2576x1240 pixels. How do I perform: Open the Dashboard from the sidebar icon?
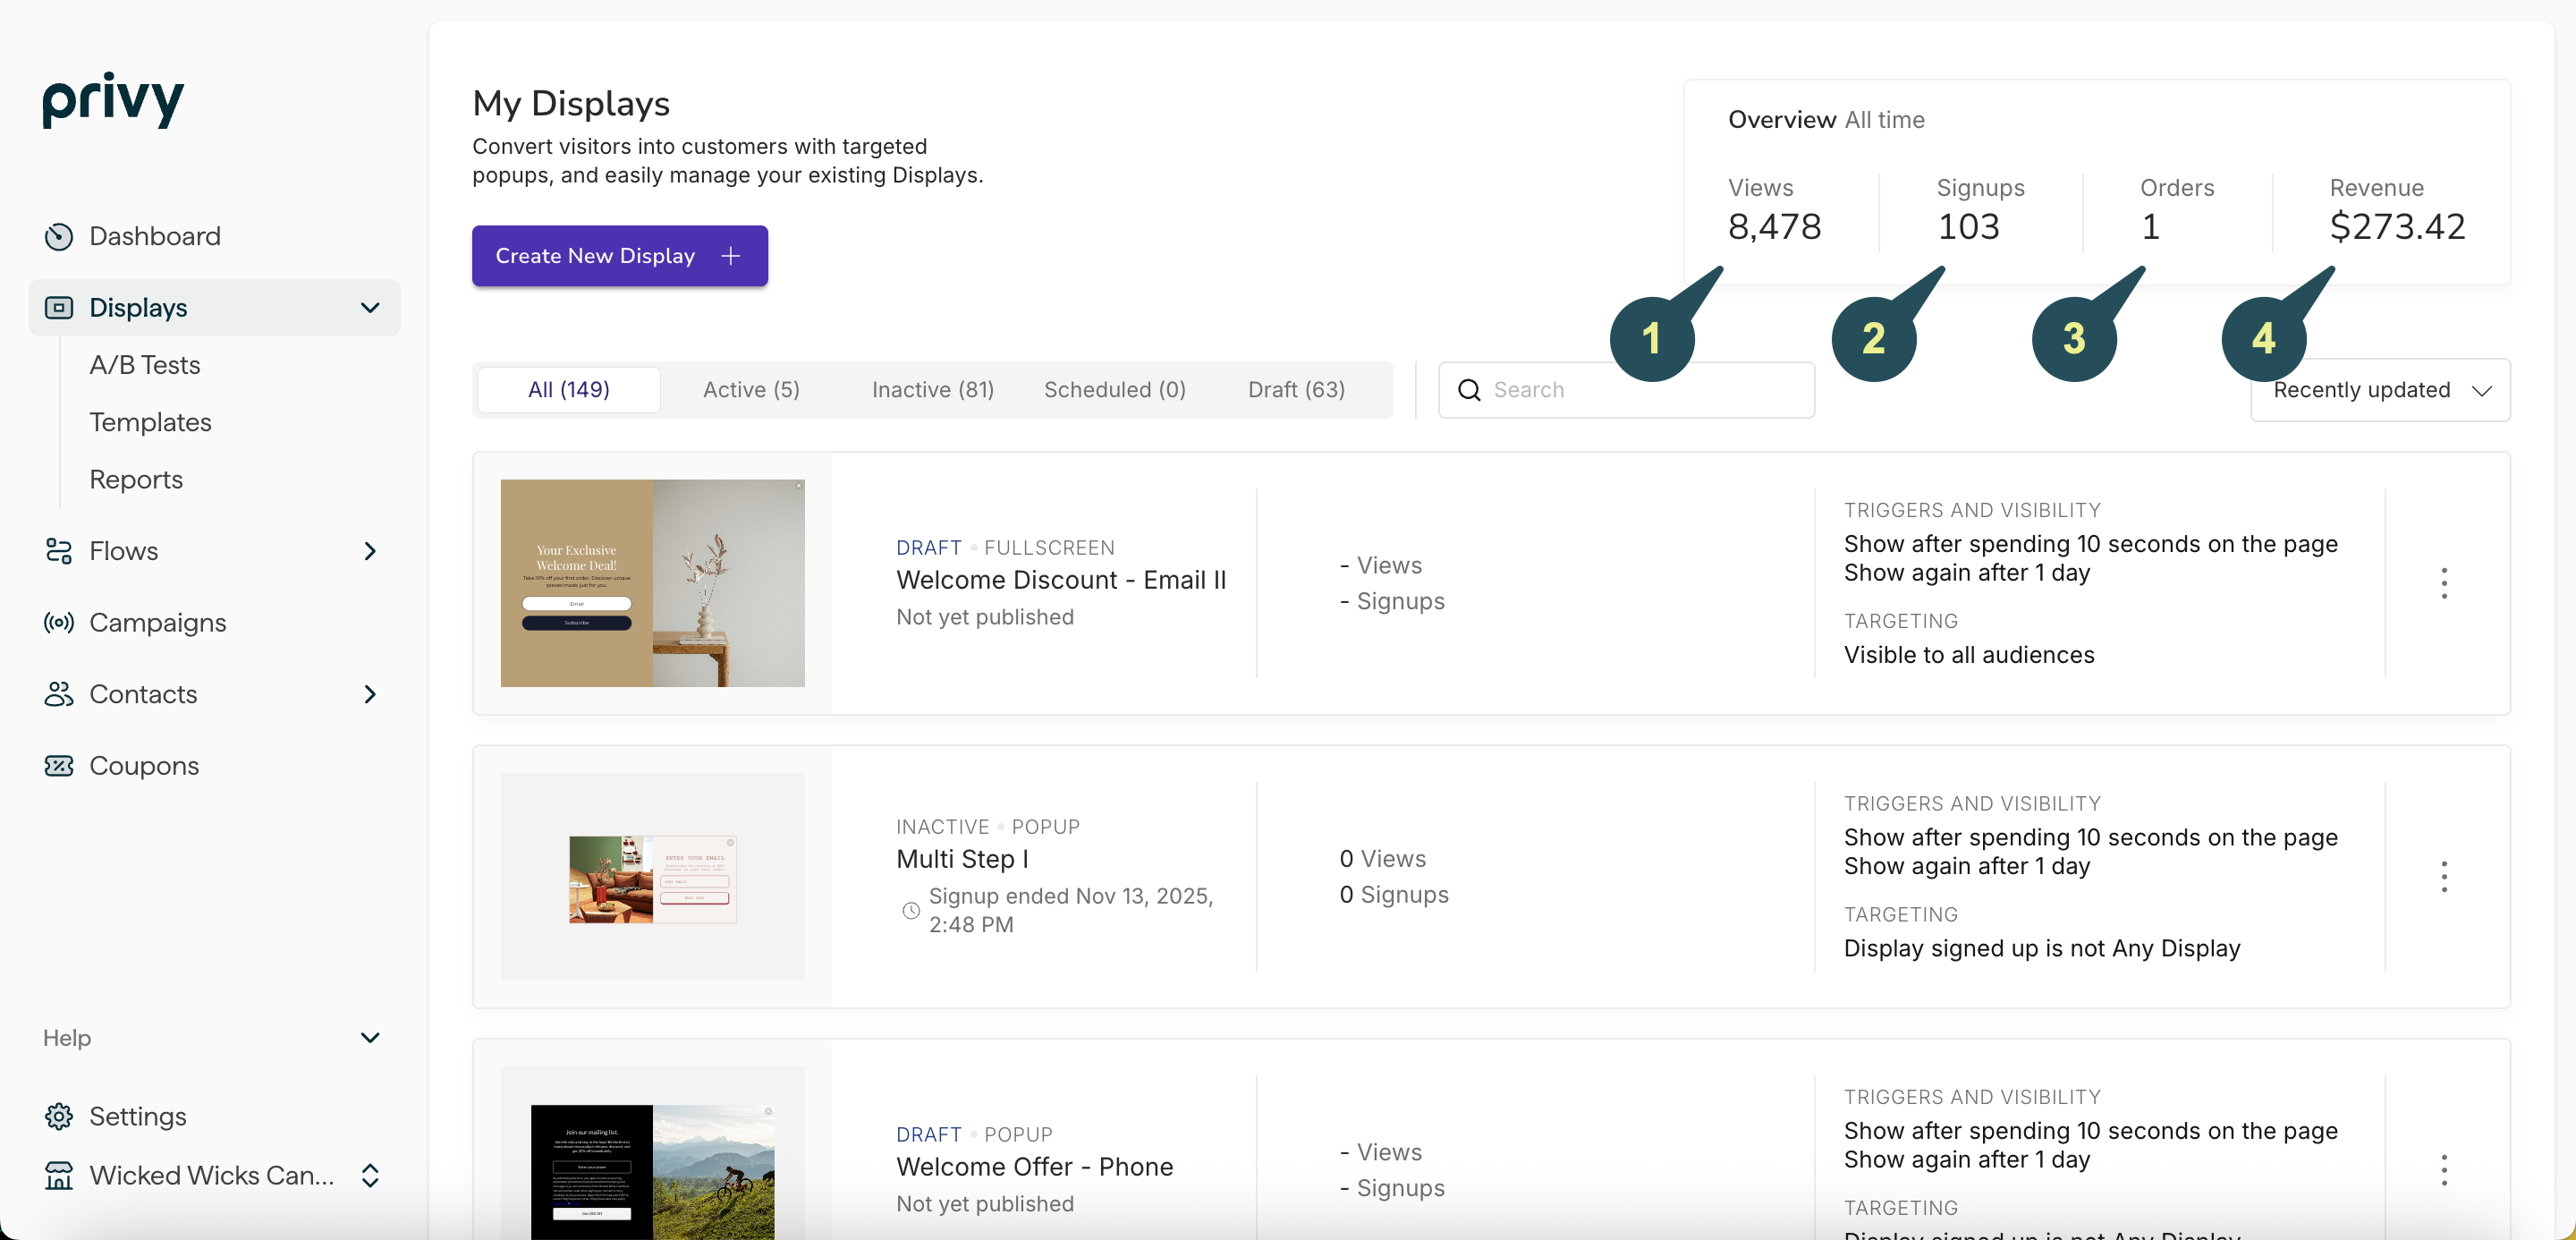tap(58, 236)
